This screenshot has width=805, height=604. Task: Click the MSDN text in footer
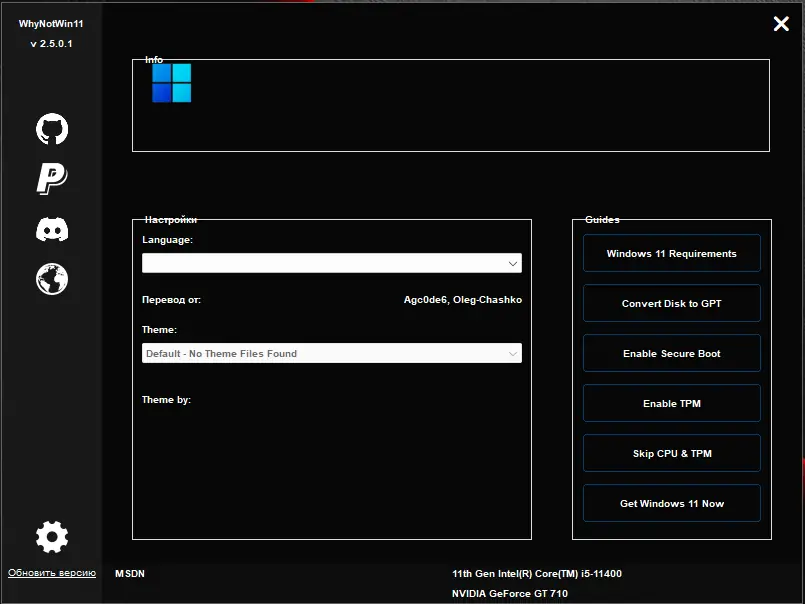(x=130, y=574)
